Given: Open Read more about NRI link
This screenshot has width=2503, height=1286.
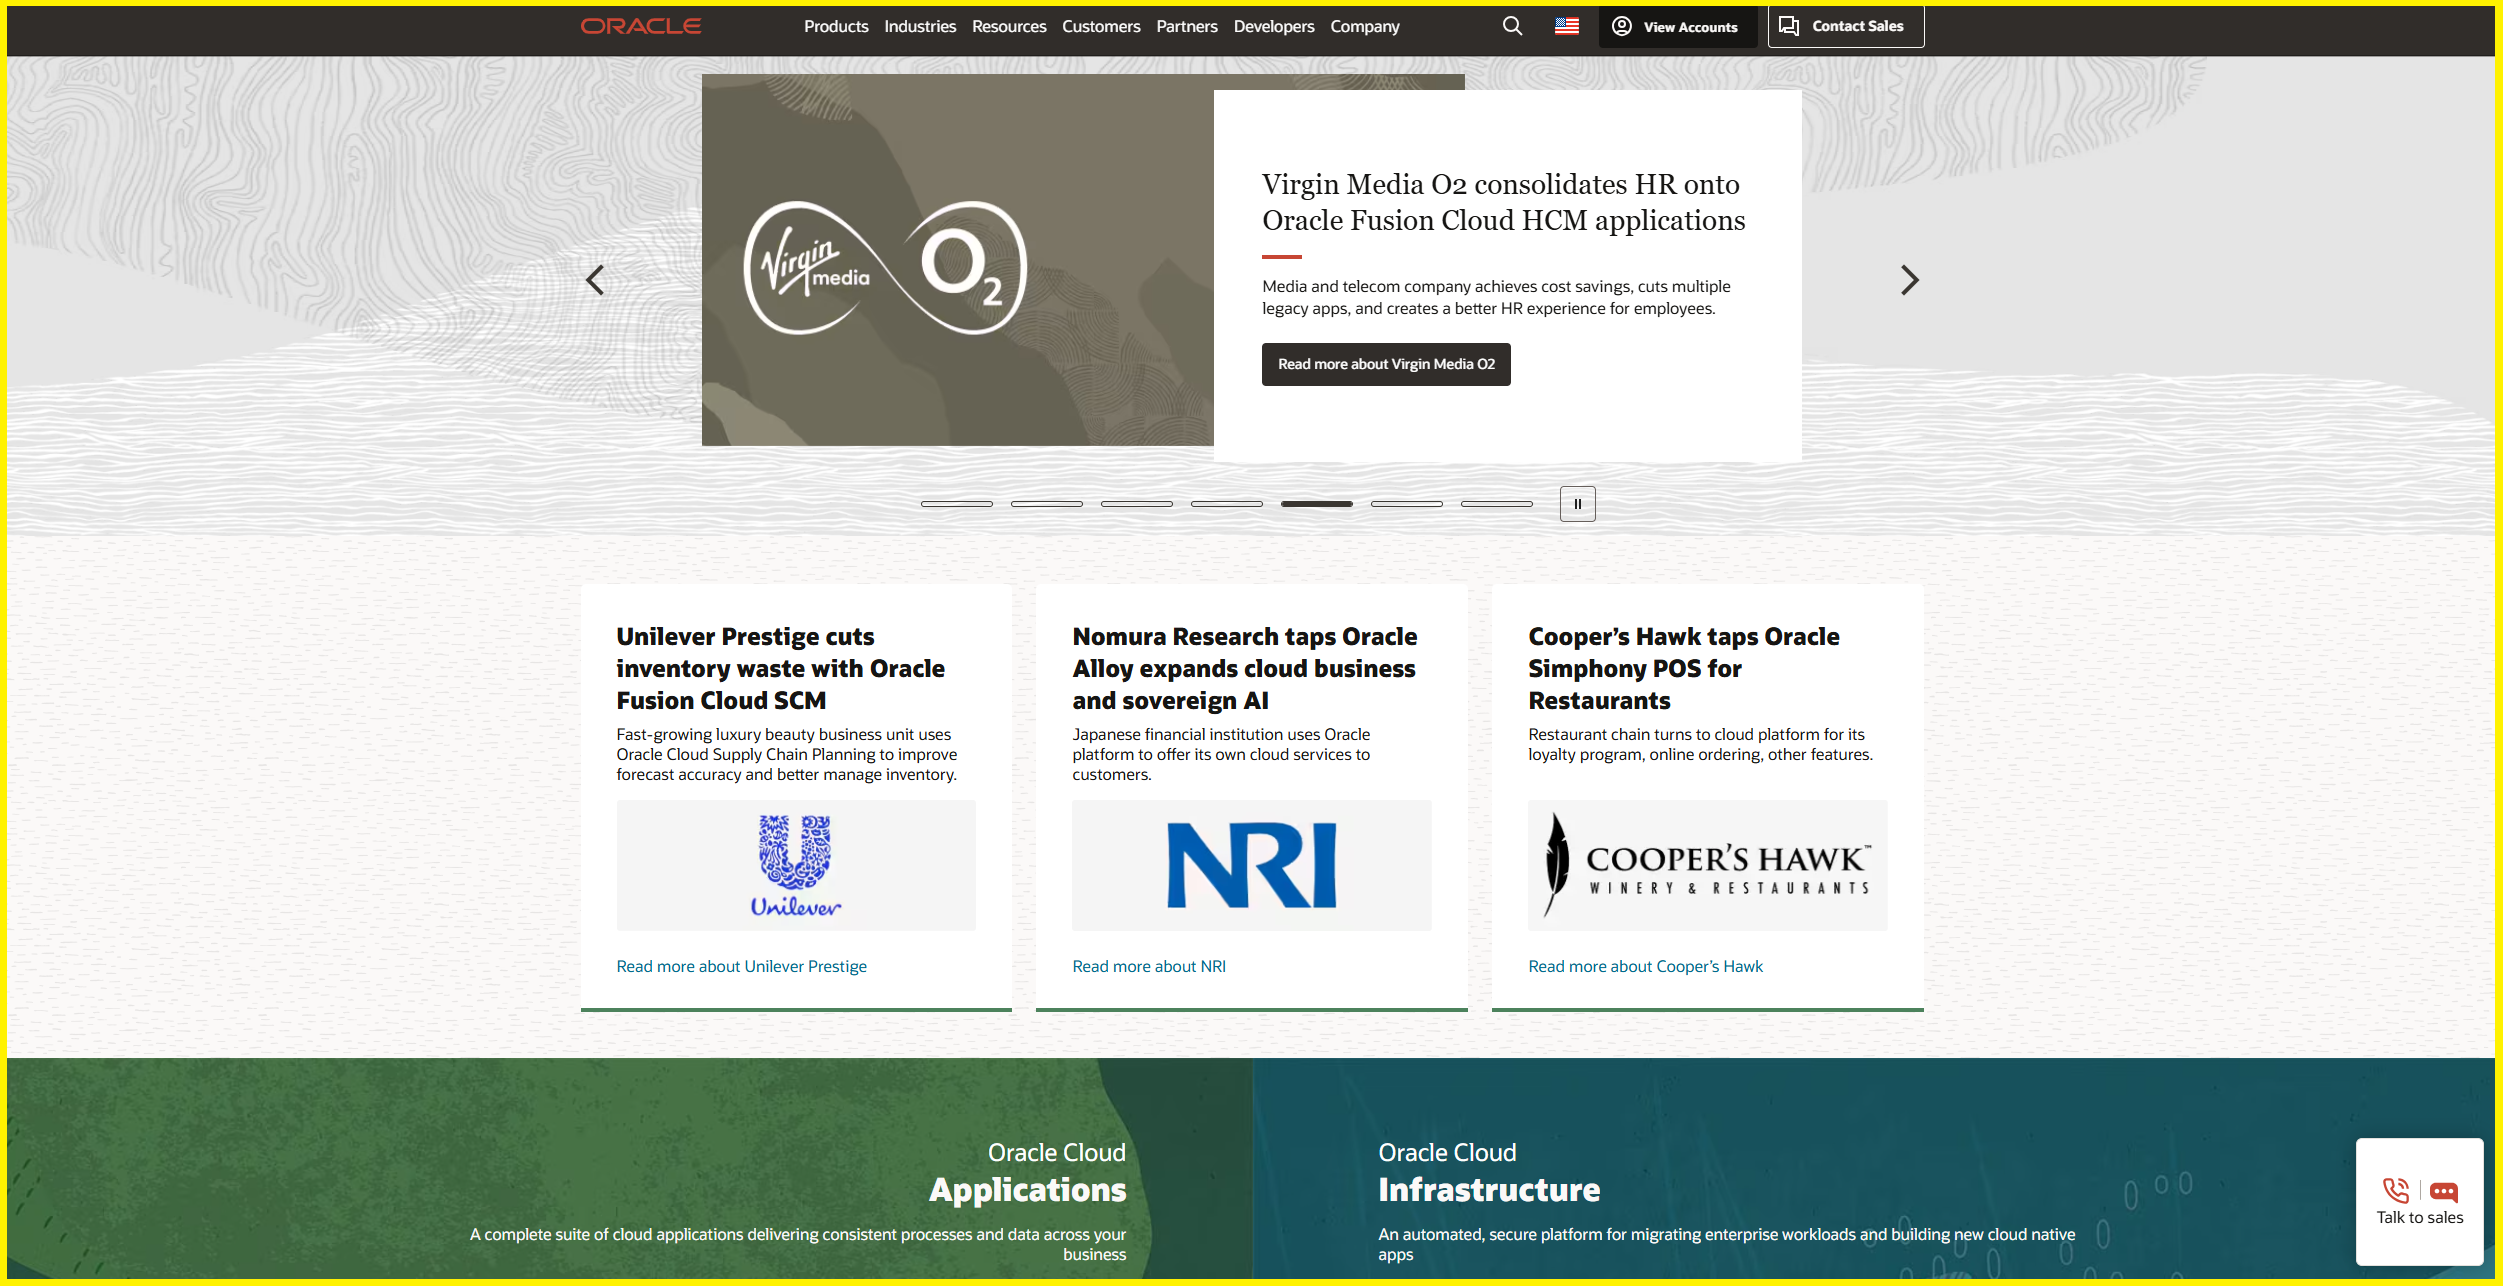Looking at the screenshot, I should click(x=1148, y=966).
